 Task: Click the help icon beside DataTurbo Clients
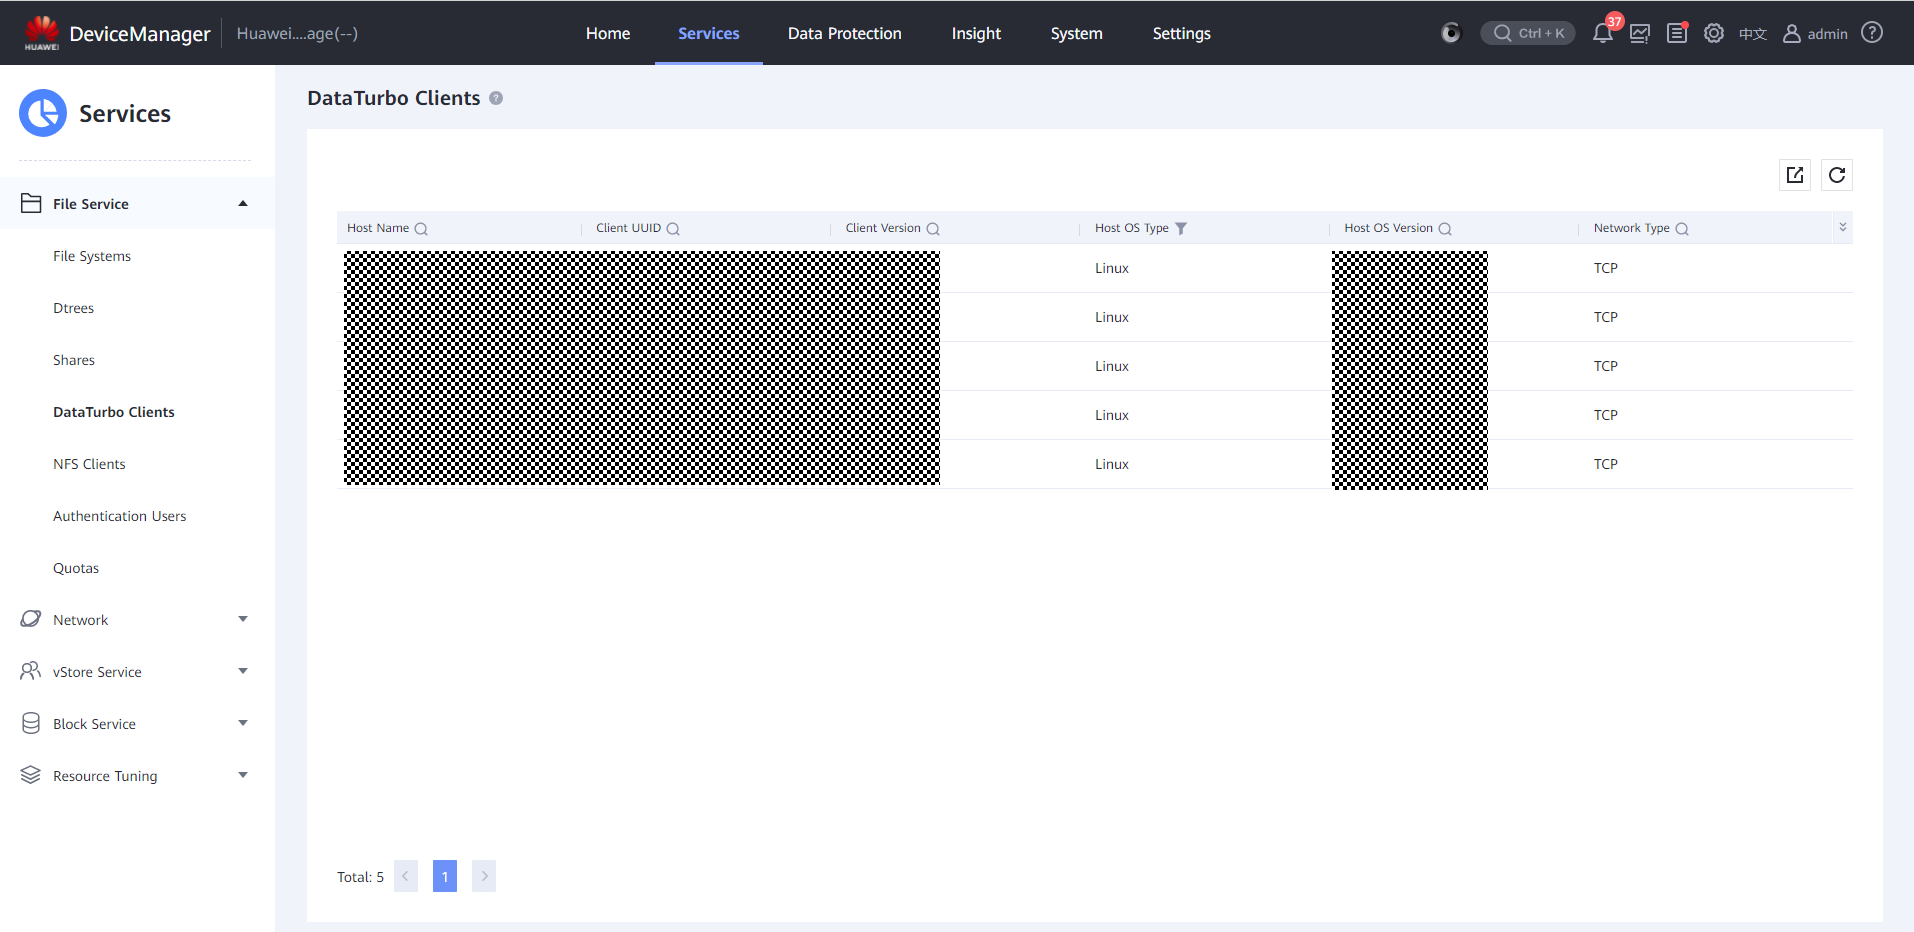pyautogui.click(x=496, y=98)
